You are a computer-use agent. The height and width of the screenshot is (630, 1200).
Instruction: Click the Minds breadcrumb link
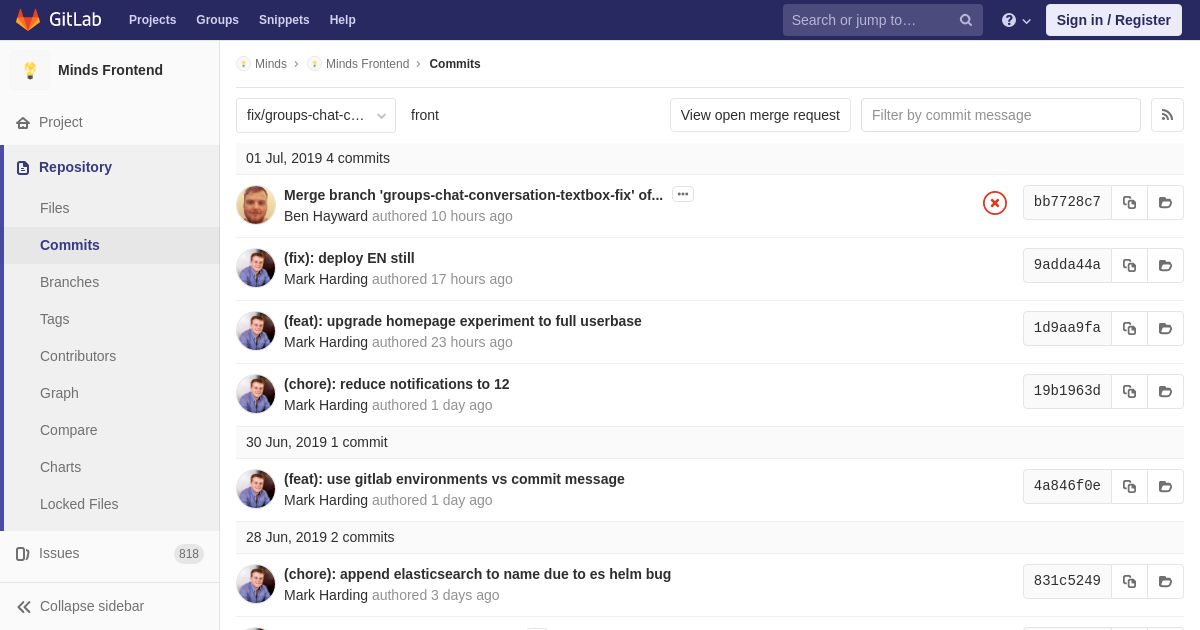click(262, 64)
